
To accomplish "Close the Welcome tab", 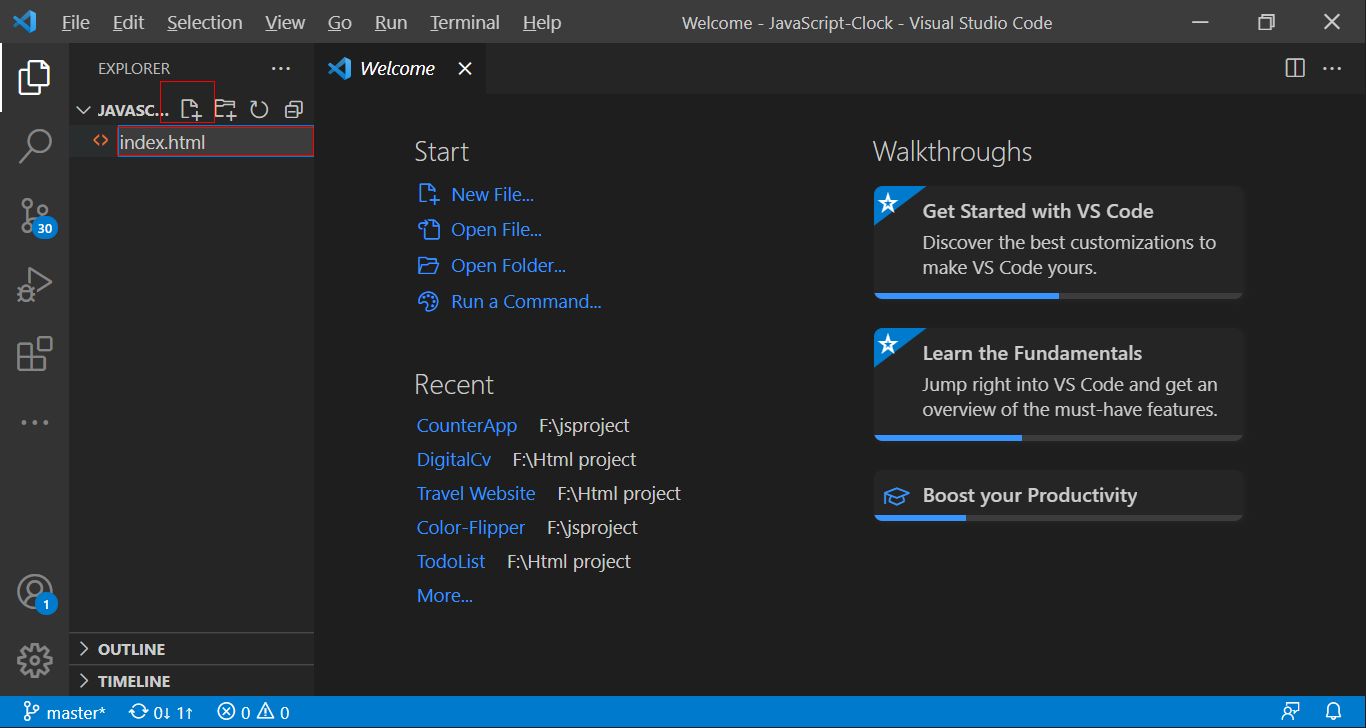I will pyautogui.click(x=464, y=68).
